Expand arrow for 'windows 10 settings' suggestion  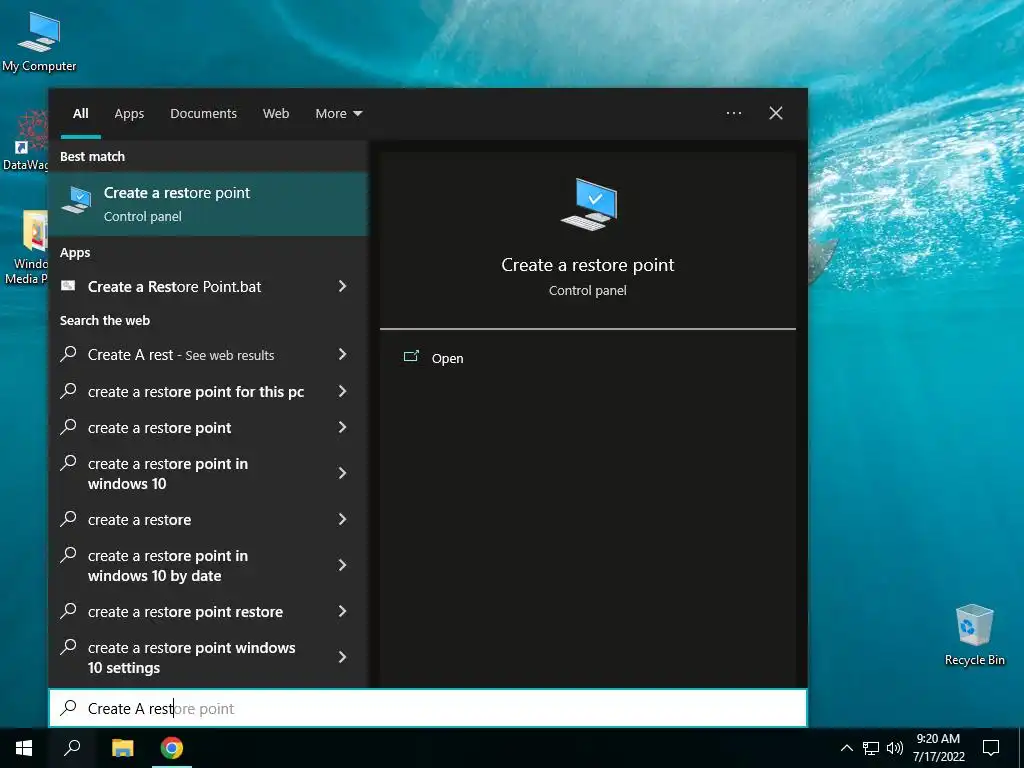[x=343, y=657]
